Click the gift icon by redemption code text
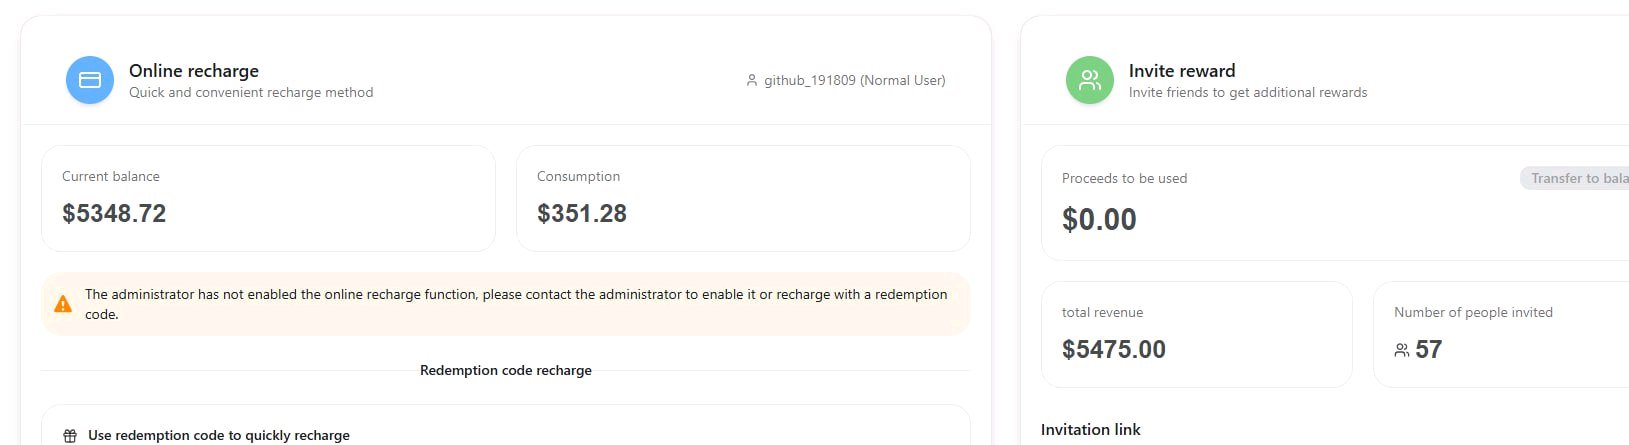1629x445 pixels. pos(70,436)
